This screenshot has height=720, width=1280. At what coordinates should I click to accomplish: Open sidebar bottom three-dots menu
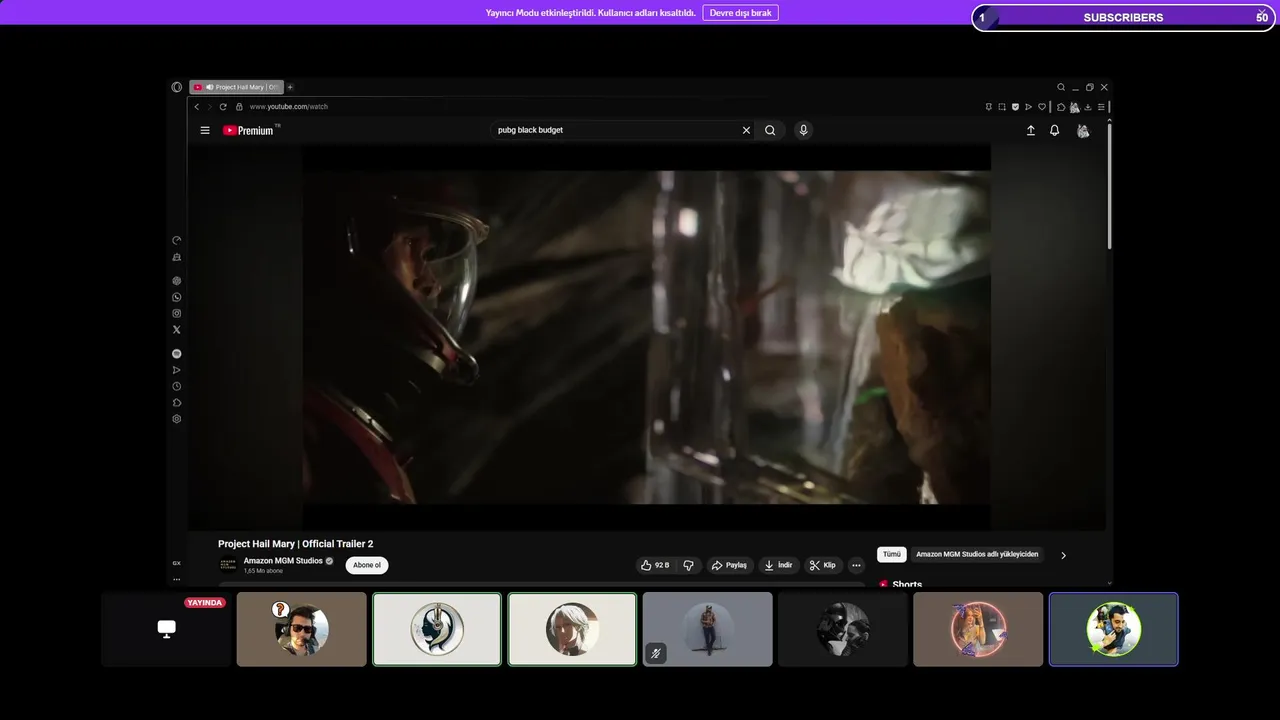[x=177, y=579]
